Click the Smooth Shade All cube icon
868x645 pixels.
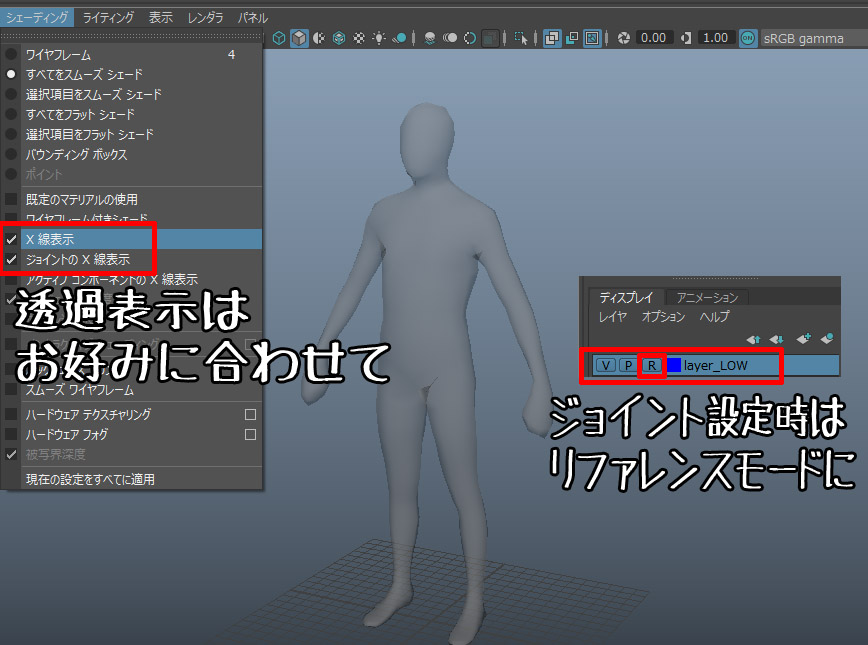click(x=299, y=38)
